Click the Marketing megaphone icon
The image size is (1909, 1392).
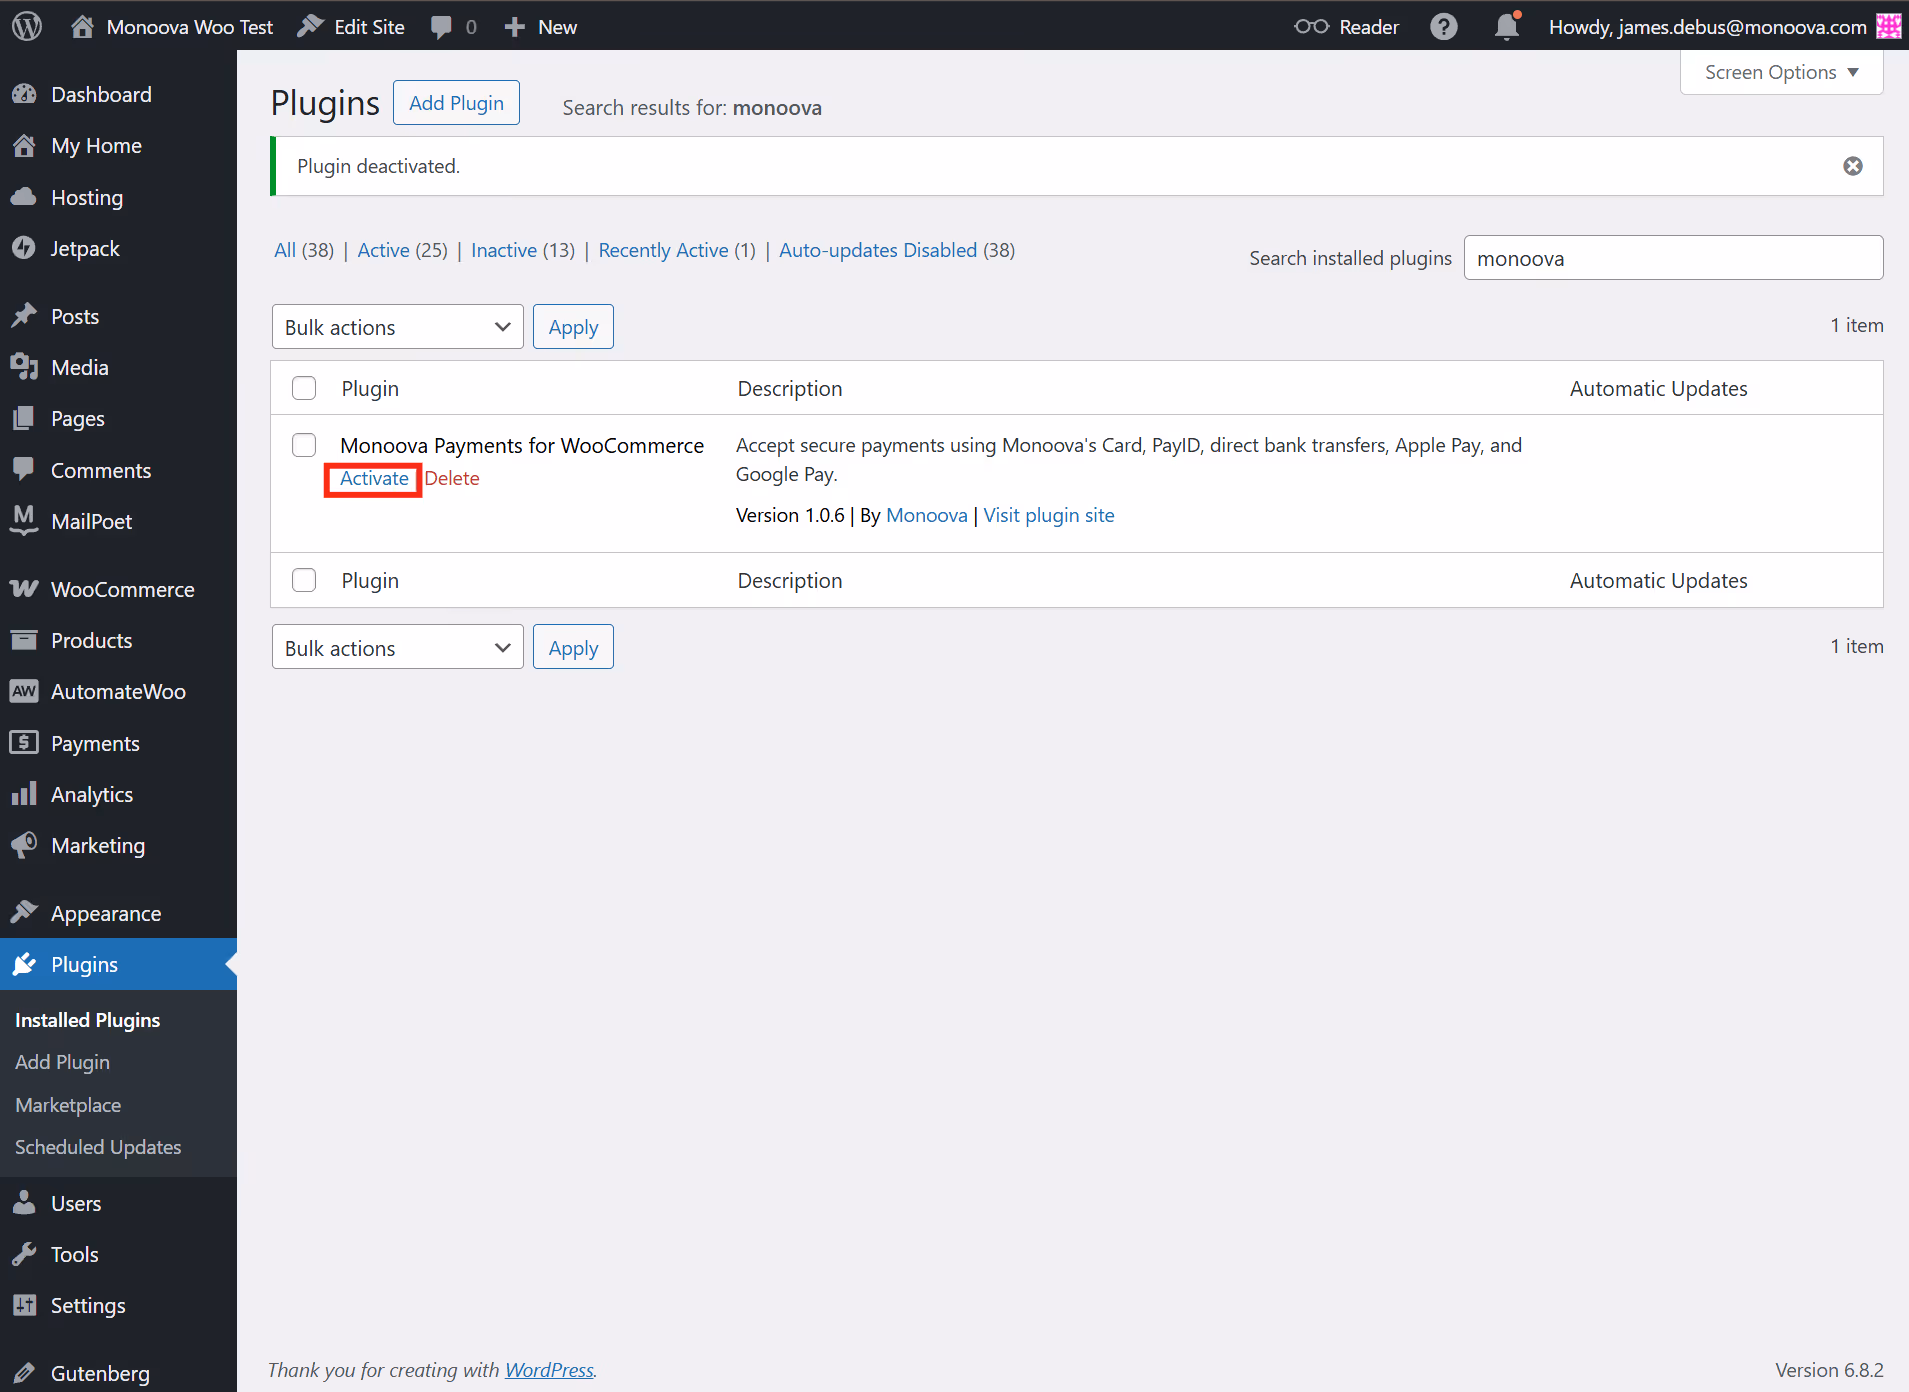tap(24, 845)
